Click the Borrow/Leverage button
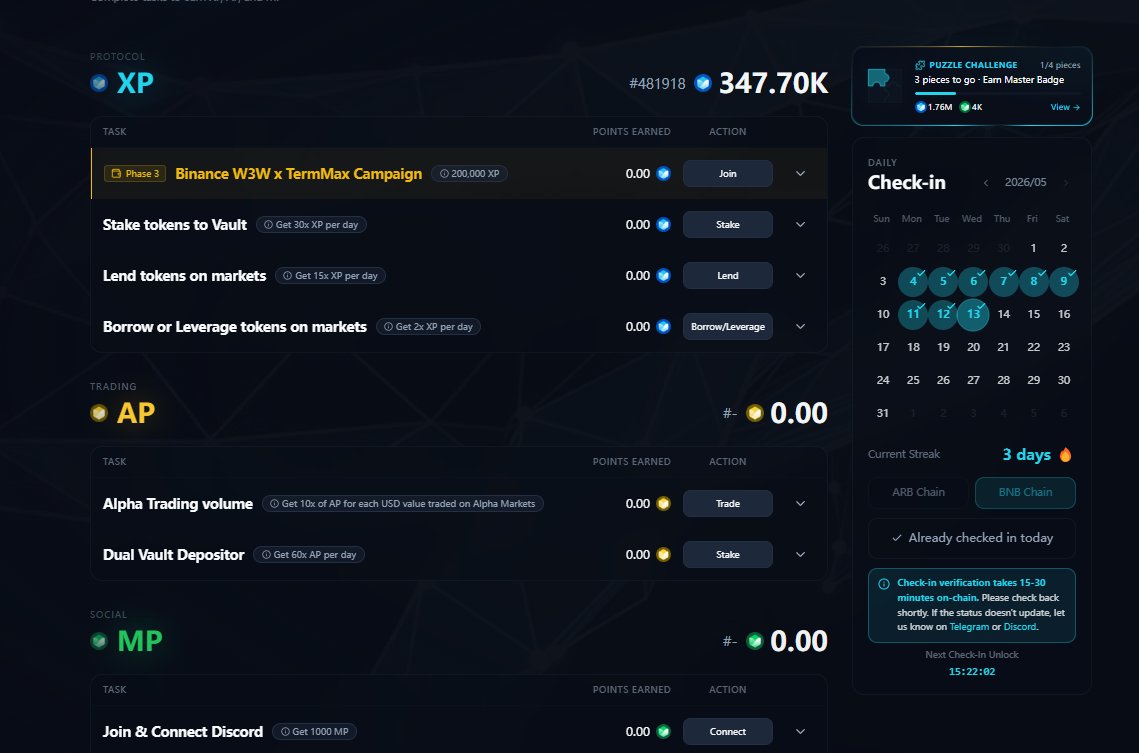The width and height of the screenshot is (1139, 753). (728, 327)
